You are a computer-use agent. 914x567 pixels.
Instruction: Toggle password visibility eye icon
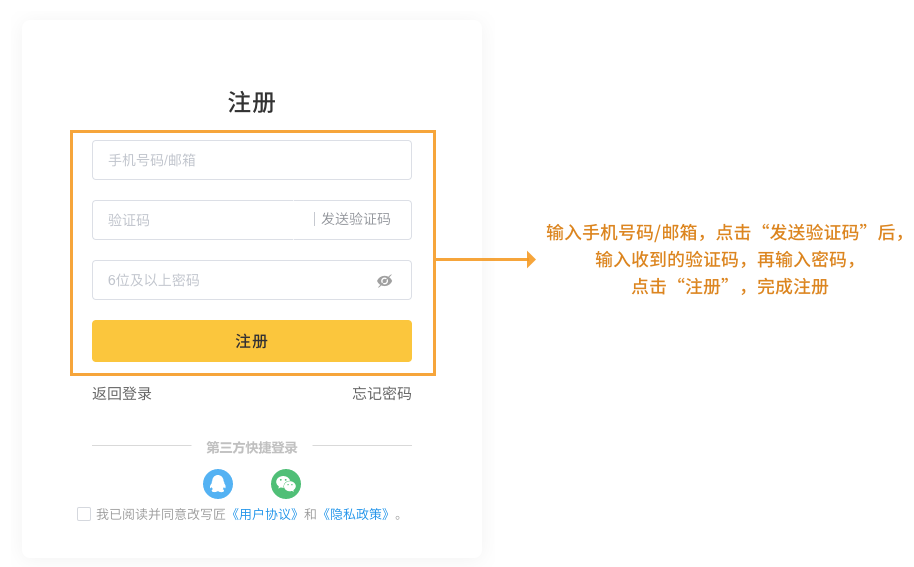point(385,281)
